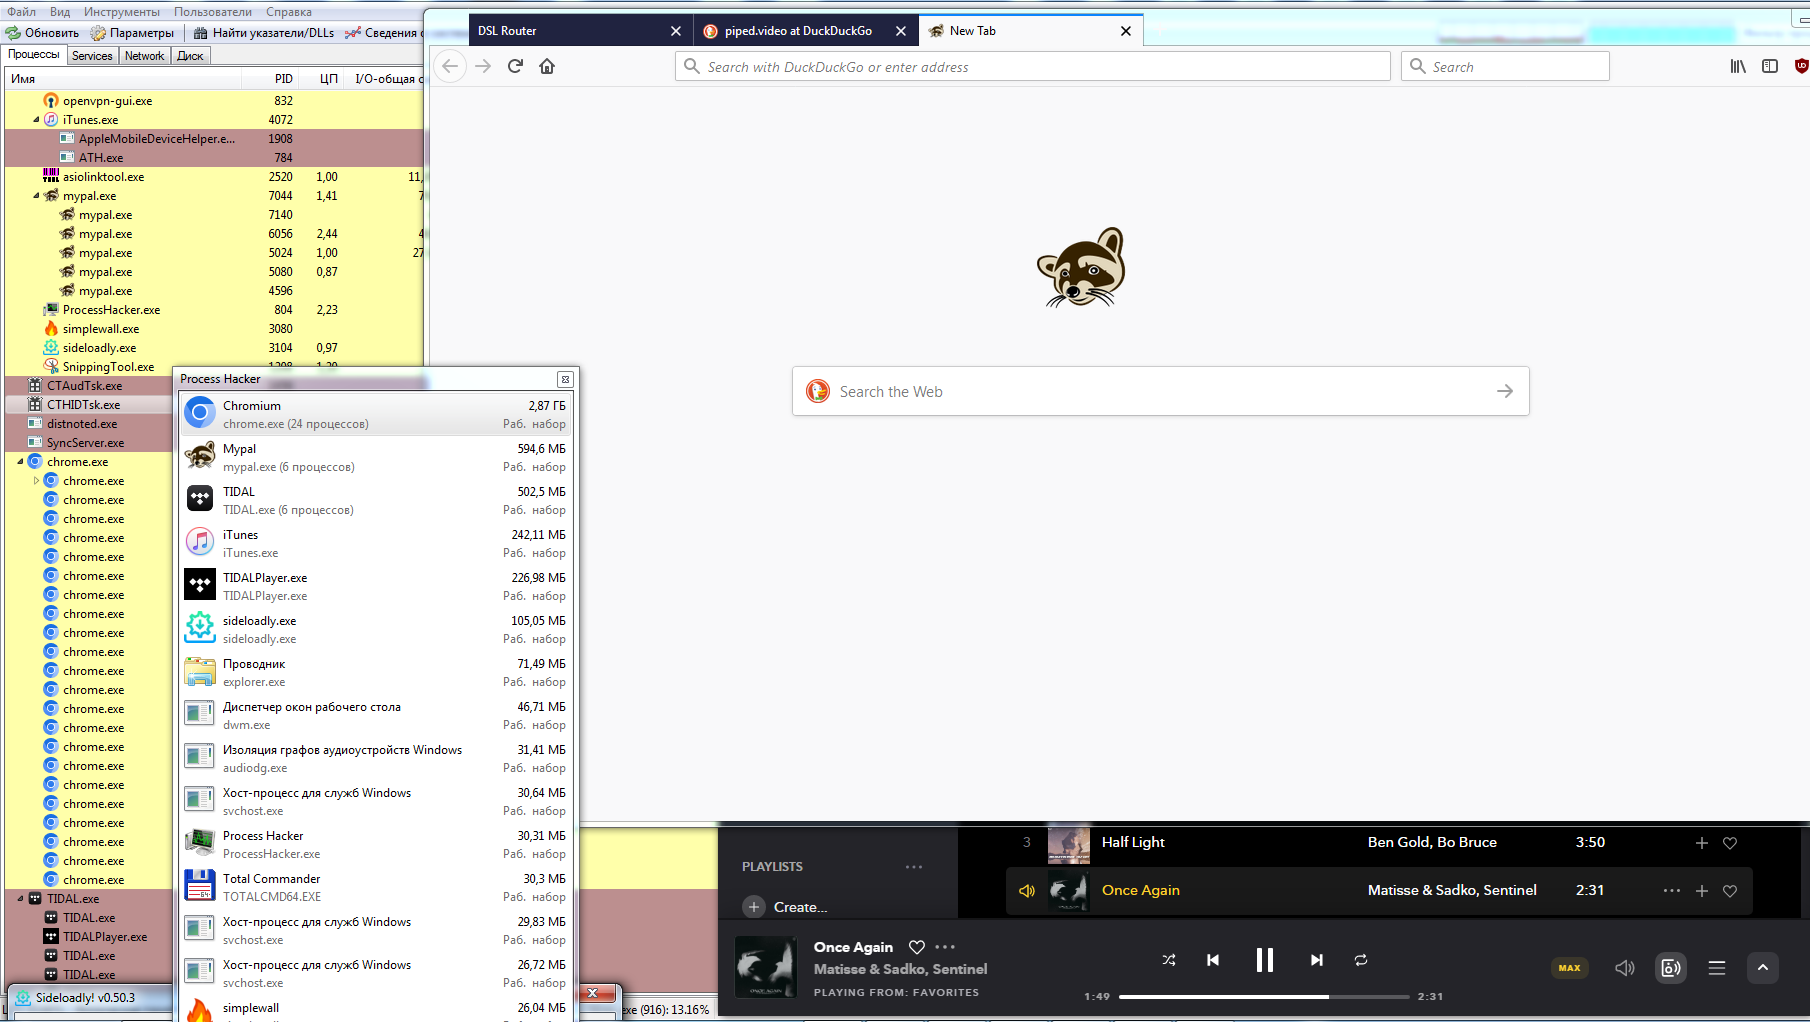The height and width of the screenshot is (1022, 1810).
Task: Open the Справка menu
Action: (x=289, y=12)
